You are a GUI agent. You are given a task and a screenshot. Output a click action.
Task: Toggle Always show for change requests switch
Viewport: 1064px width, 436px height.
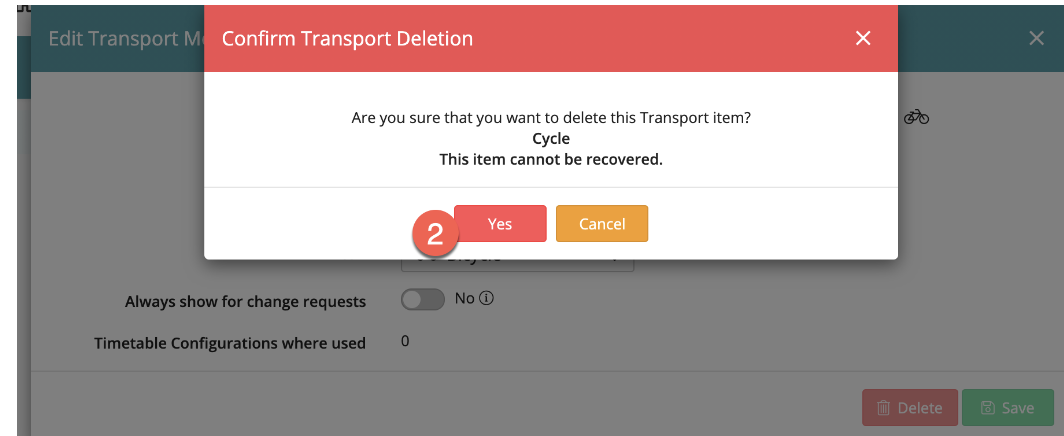click(x=422, y=300)
